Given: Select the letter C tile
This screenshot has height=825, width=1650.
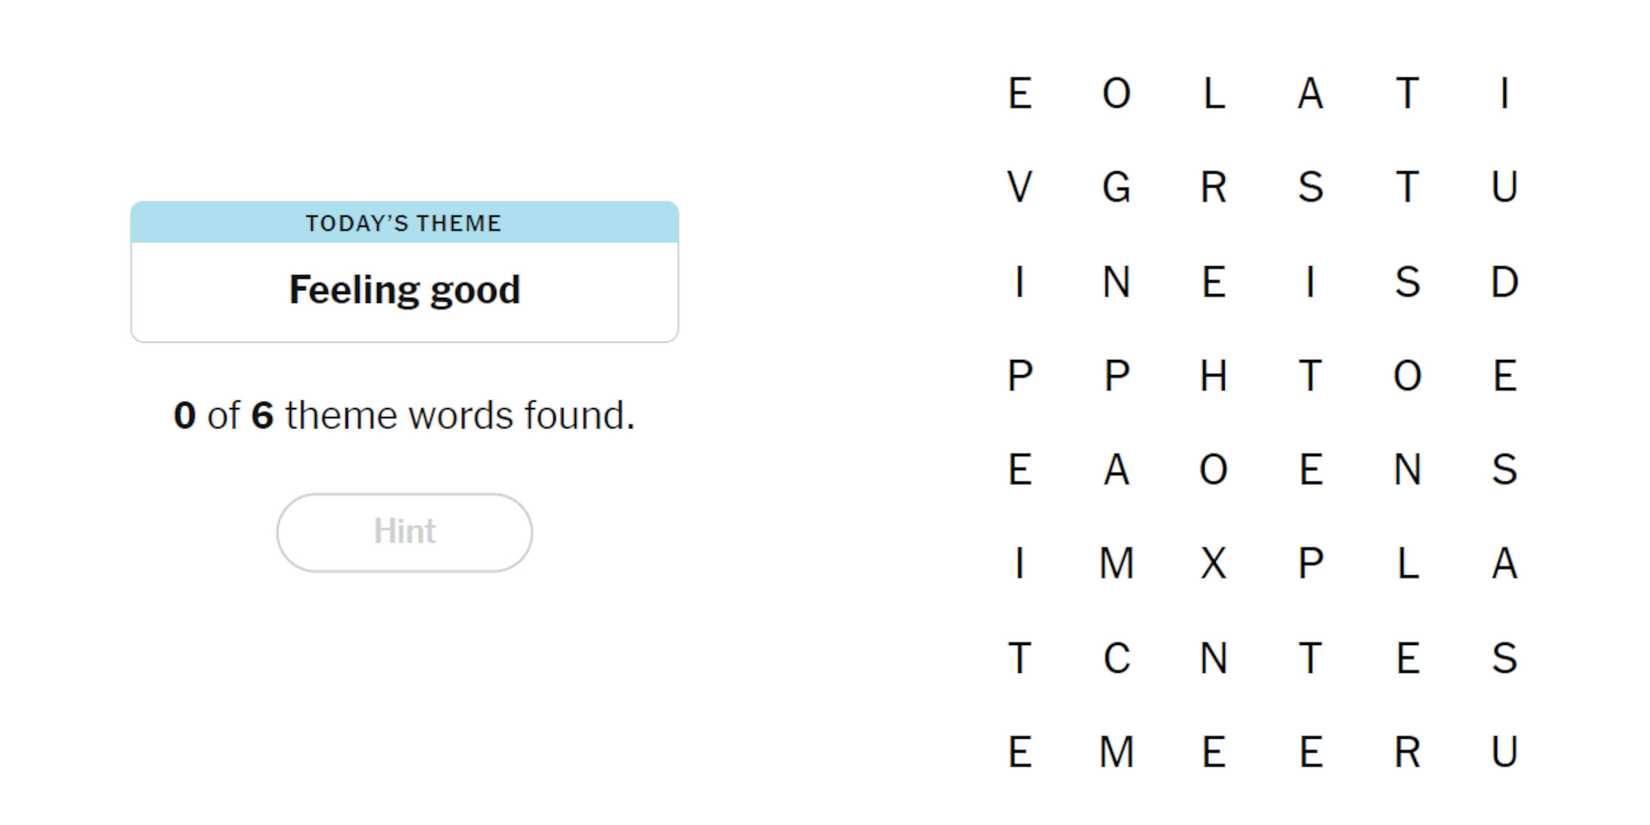Looking at the screenshot, I should 1116,658.
